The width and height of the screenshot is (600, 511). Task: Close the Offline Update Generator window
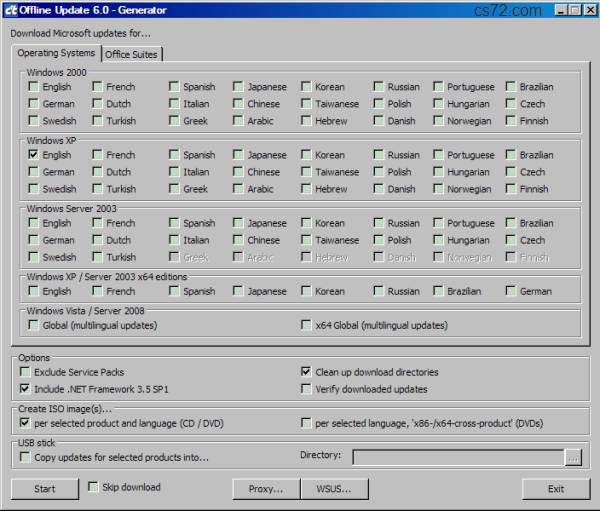590,10
